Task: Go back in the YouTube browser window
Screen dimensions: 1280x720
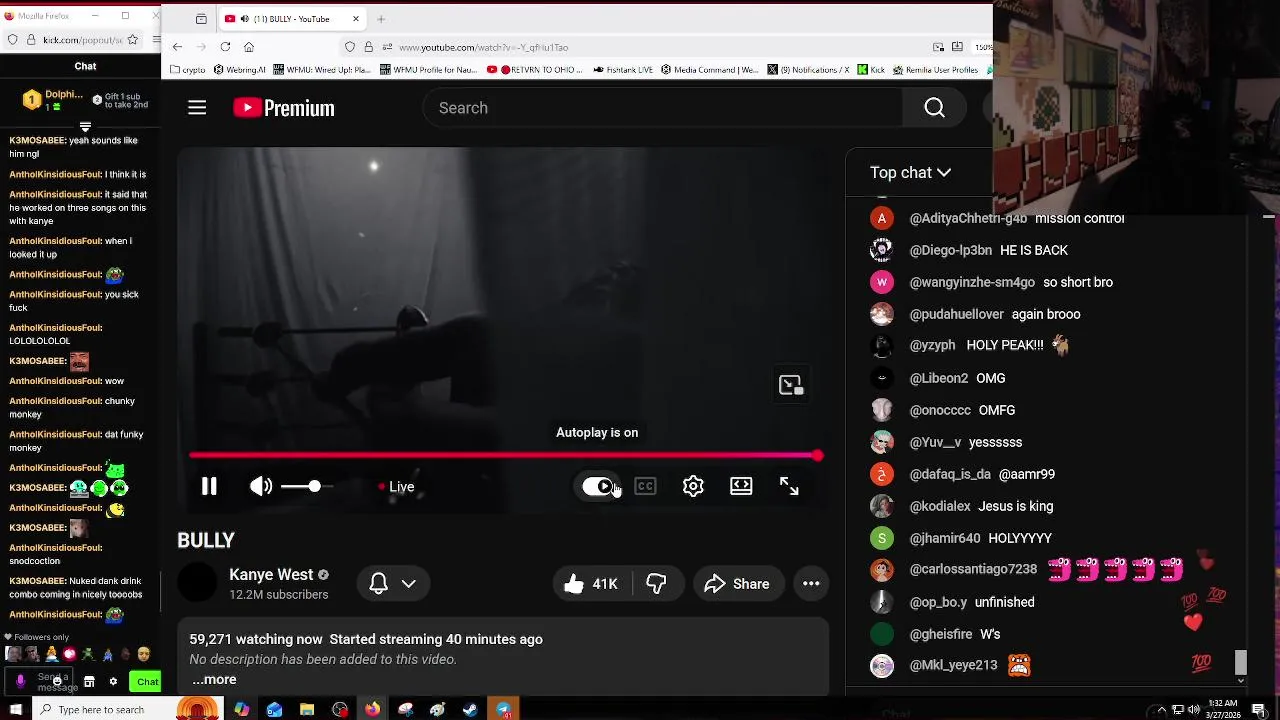Action: (177, 47)
